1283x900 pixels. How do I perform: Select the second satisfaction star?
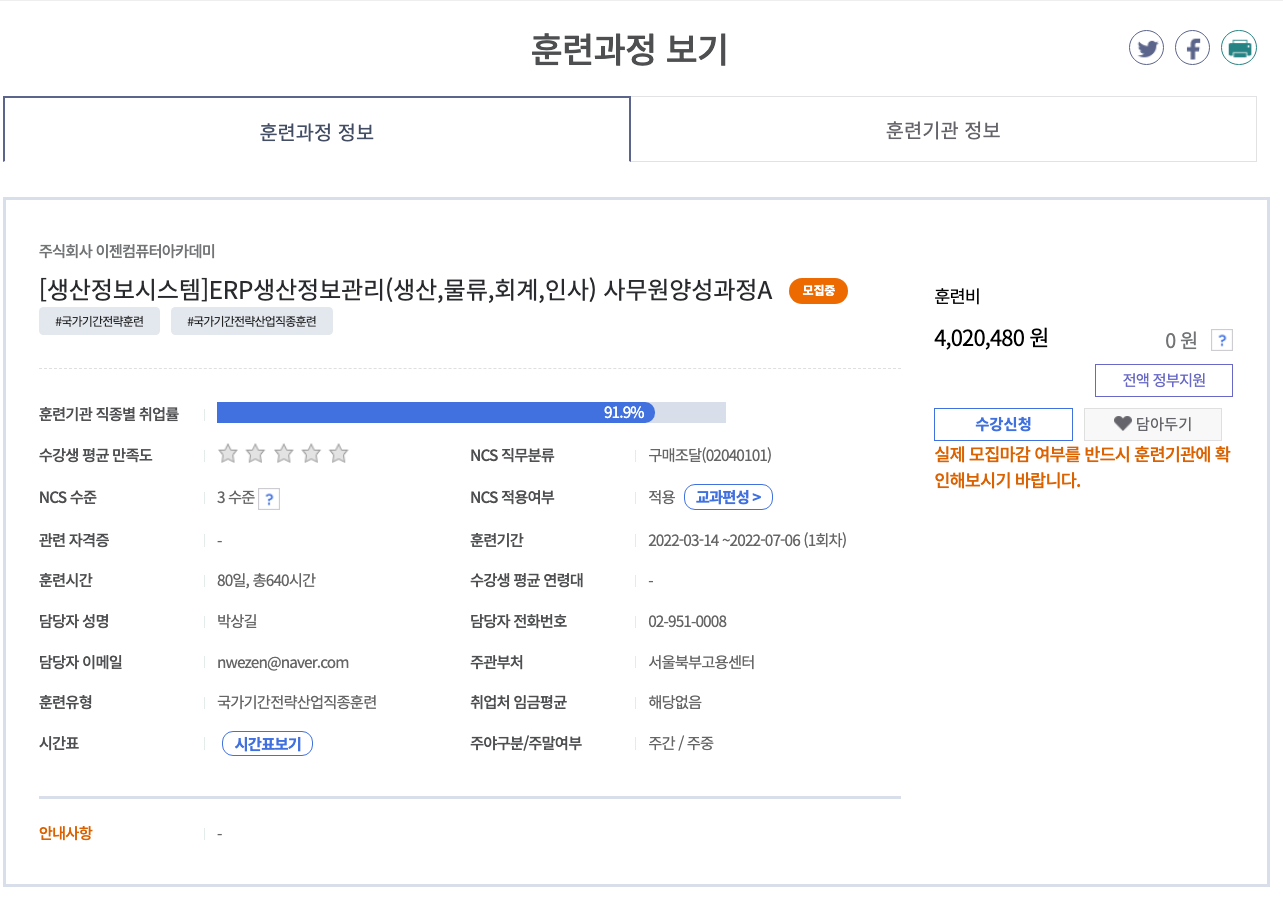pos(255,454)
